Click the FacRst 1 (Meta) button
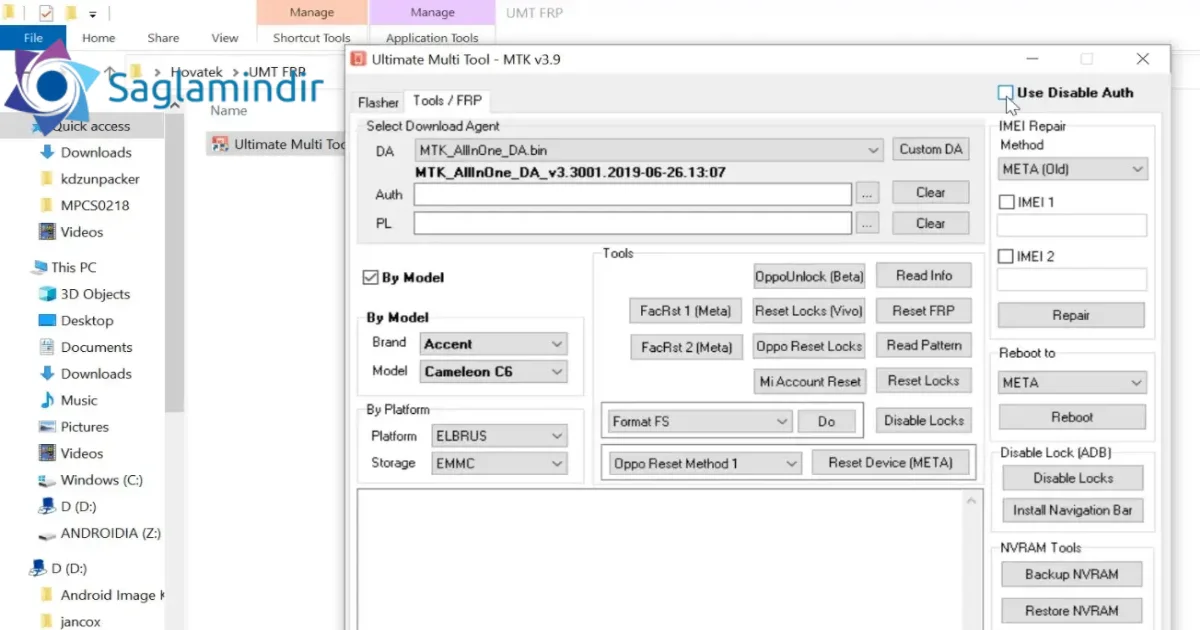This screenshot has width=1200, height=630. pos(686,311)
